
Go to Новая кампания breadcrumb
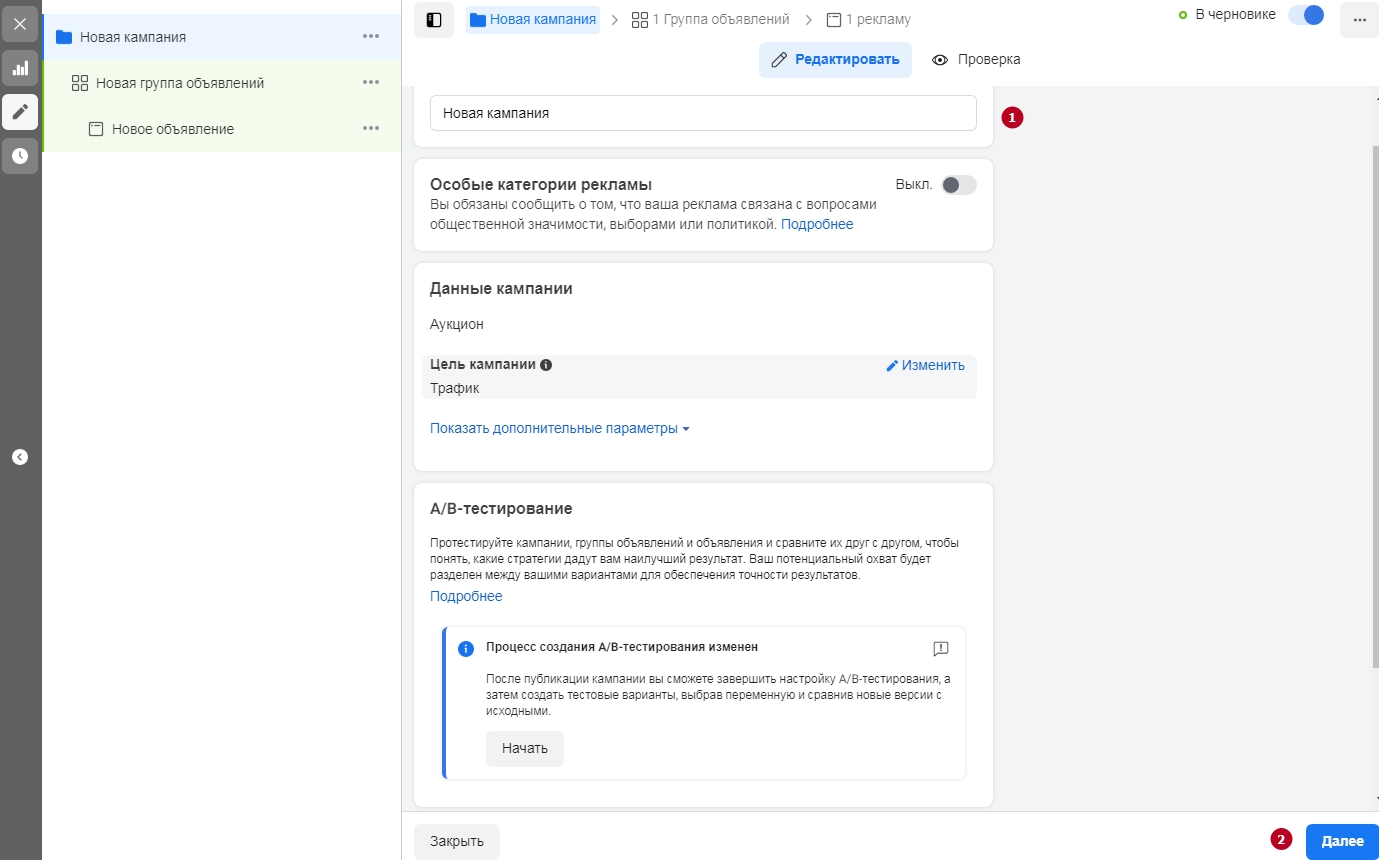click(x=533, y=19)
